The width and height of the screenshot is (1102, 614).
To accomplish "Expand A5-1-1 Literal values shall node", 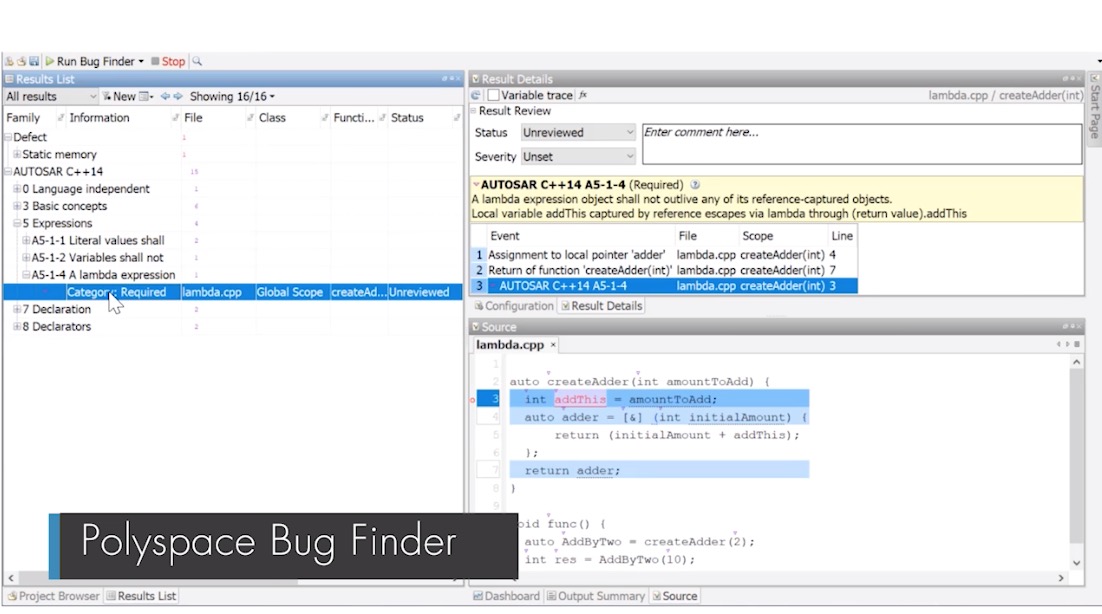I will click(26, 240).
